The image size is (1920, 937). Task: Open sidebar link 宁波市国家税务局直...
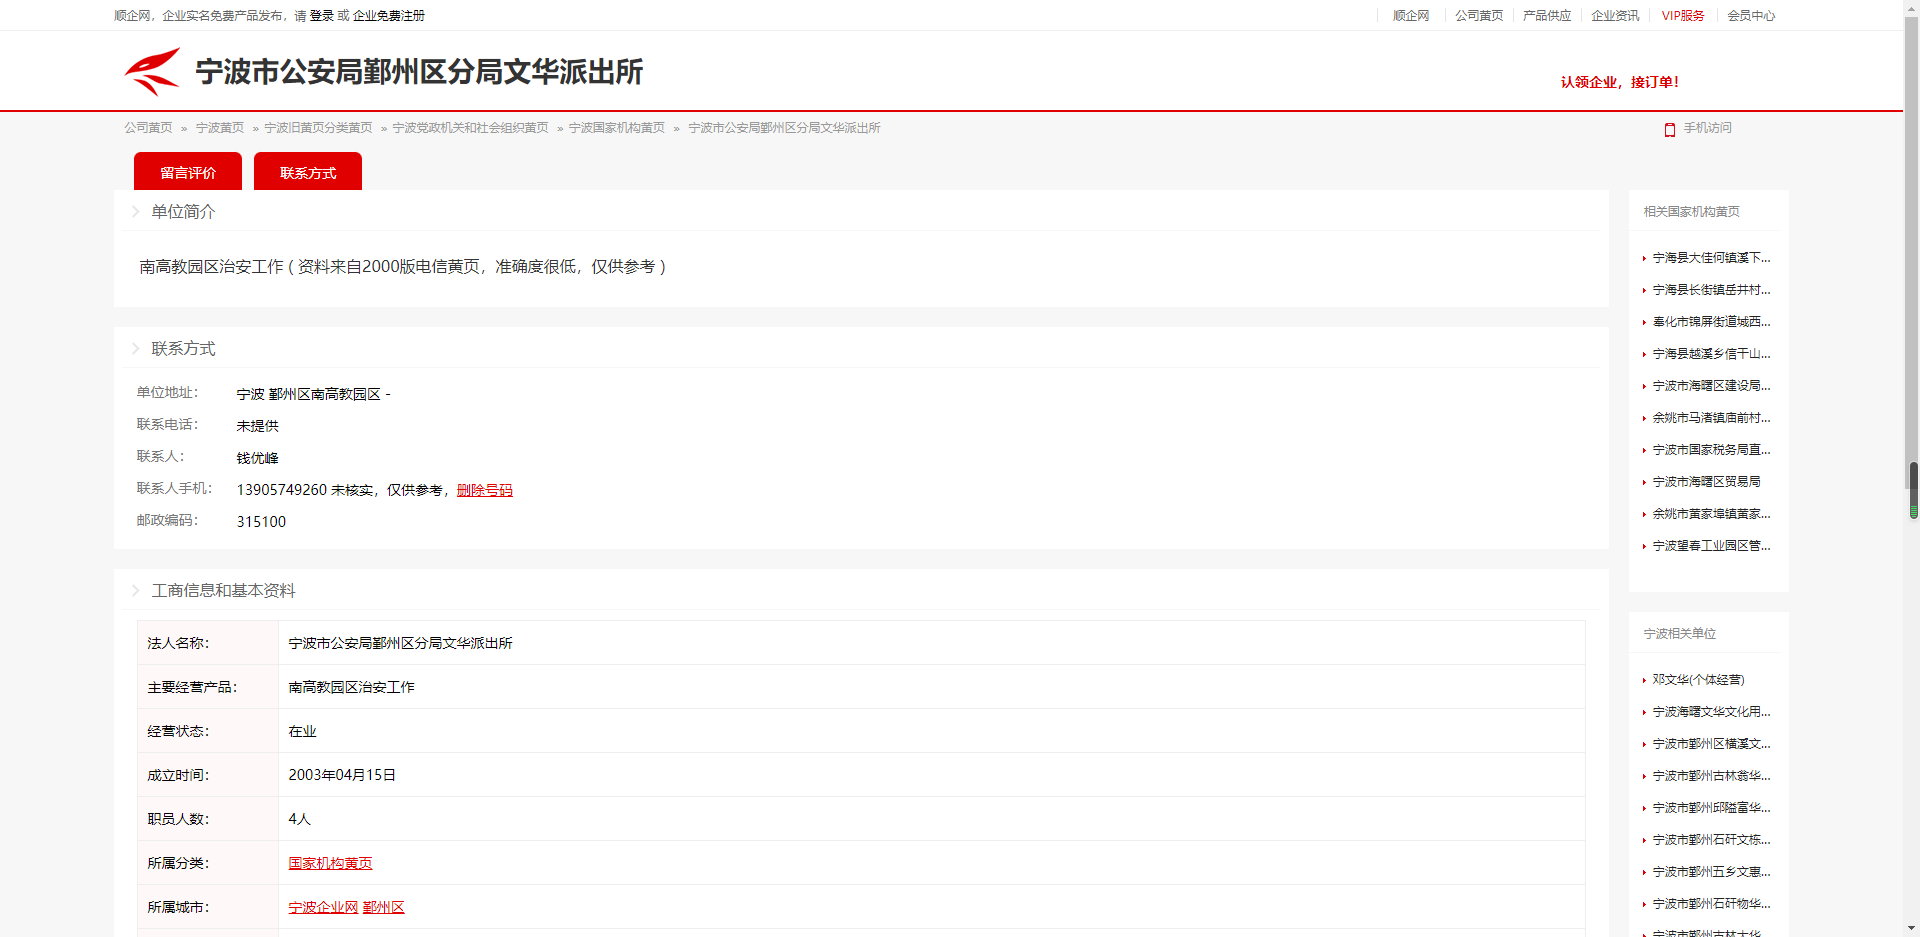click(x=1711, y=450)
